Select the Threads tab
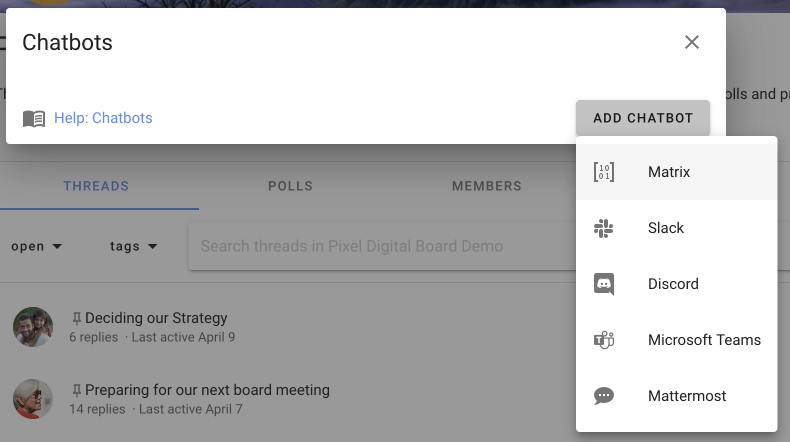Viewport: 790px width, 442px height. [96, 186]
